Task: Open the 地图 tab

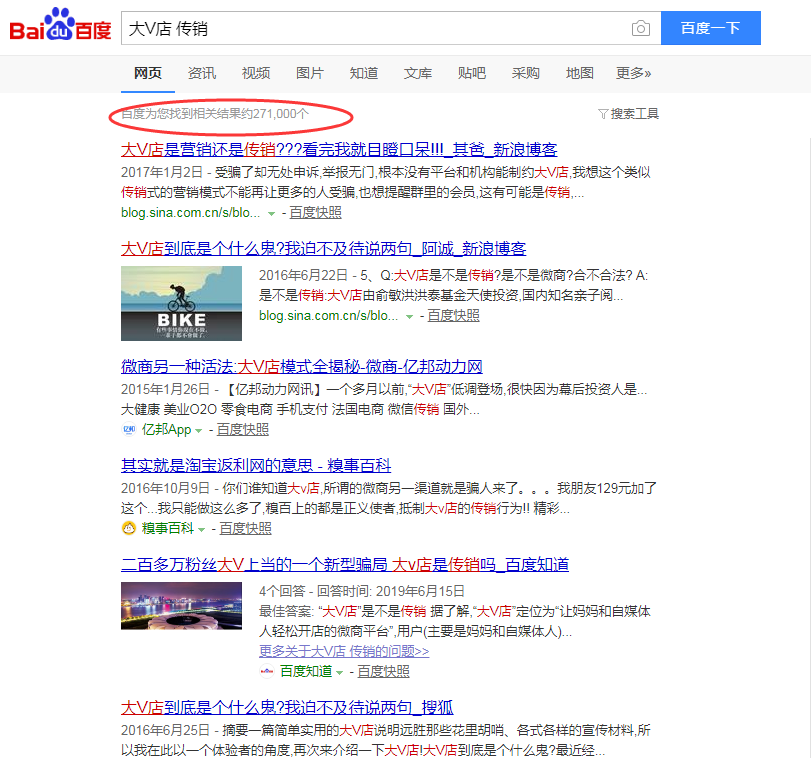Action: [580, 73]
